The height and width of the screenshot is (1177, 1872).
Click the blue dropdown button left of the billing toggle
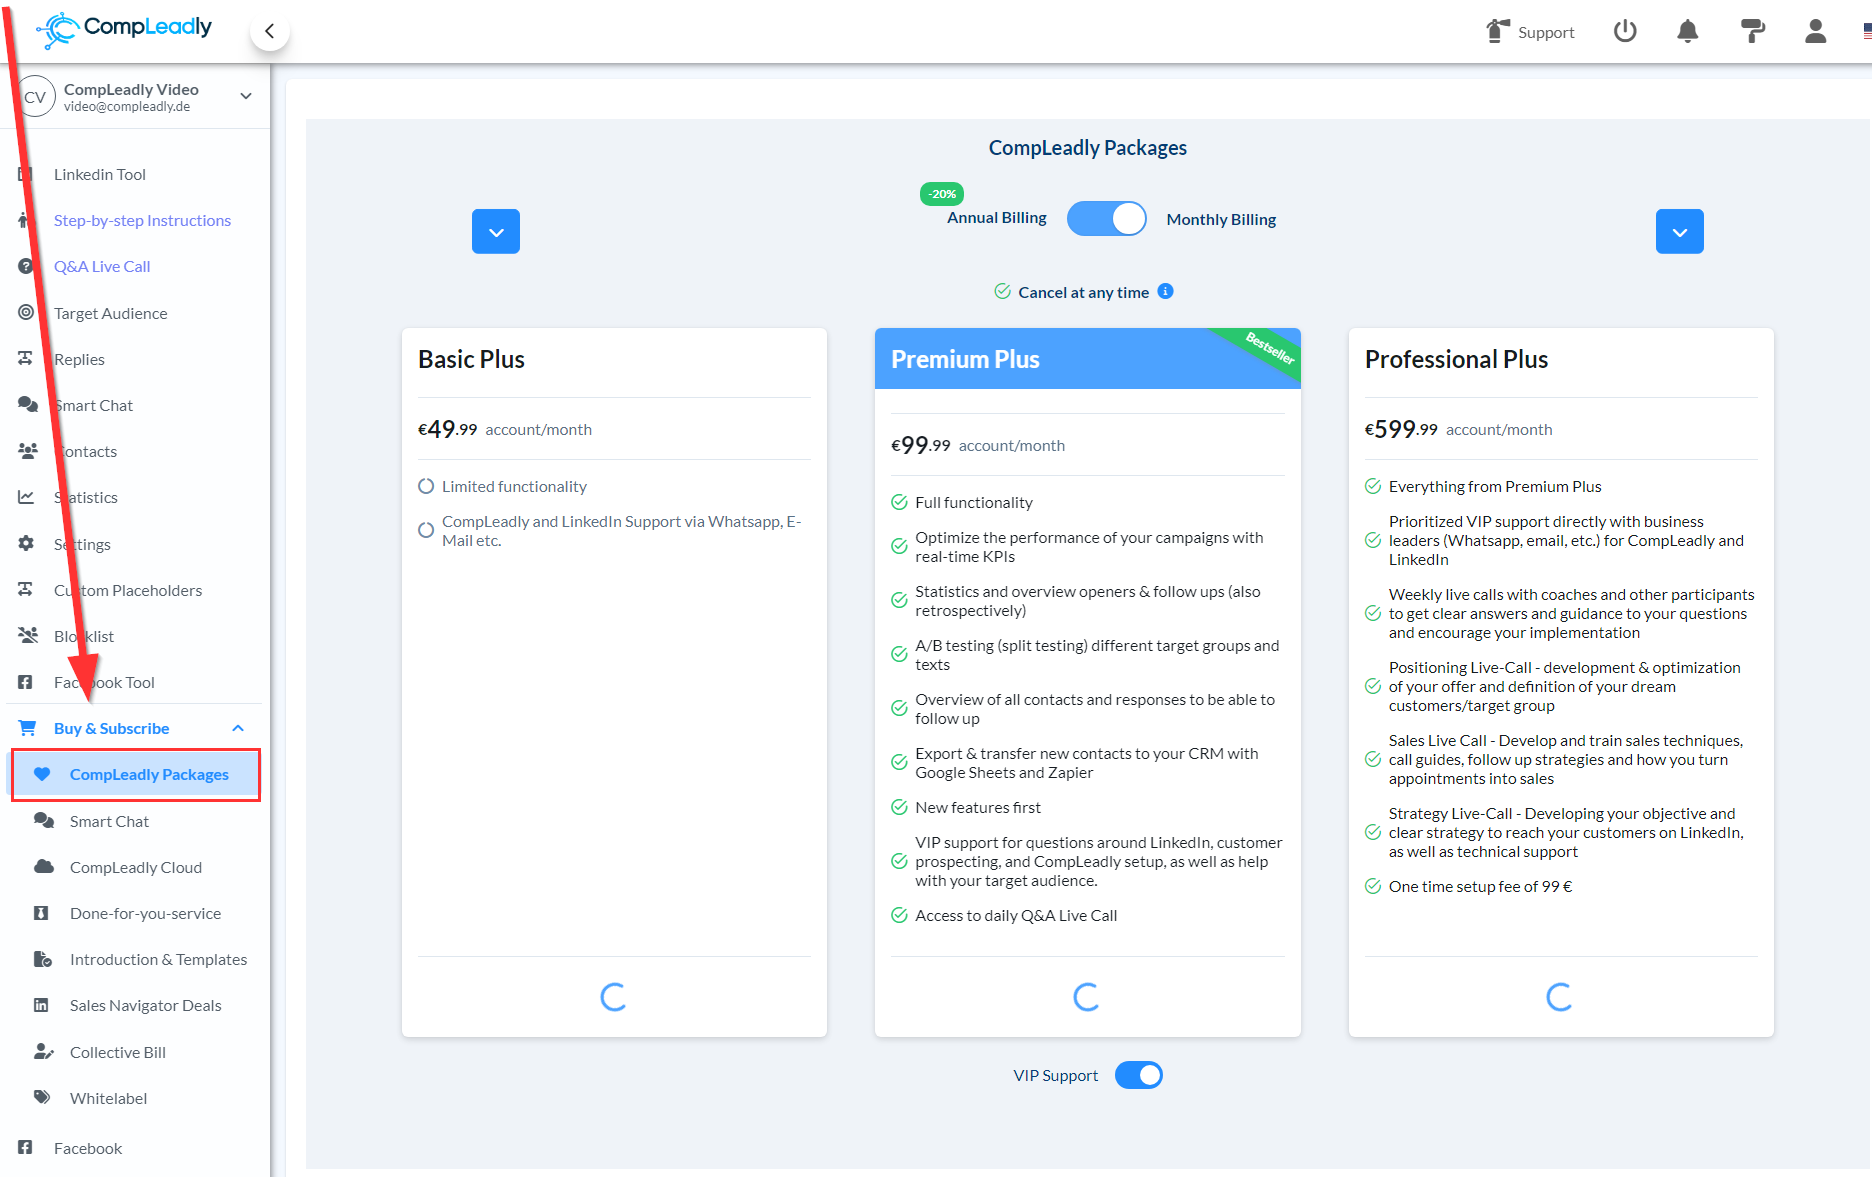(496, 231)
